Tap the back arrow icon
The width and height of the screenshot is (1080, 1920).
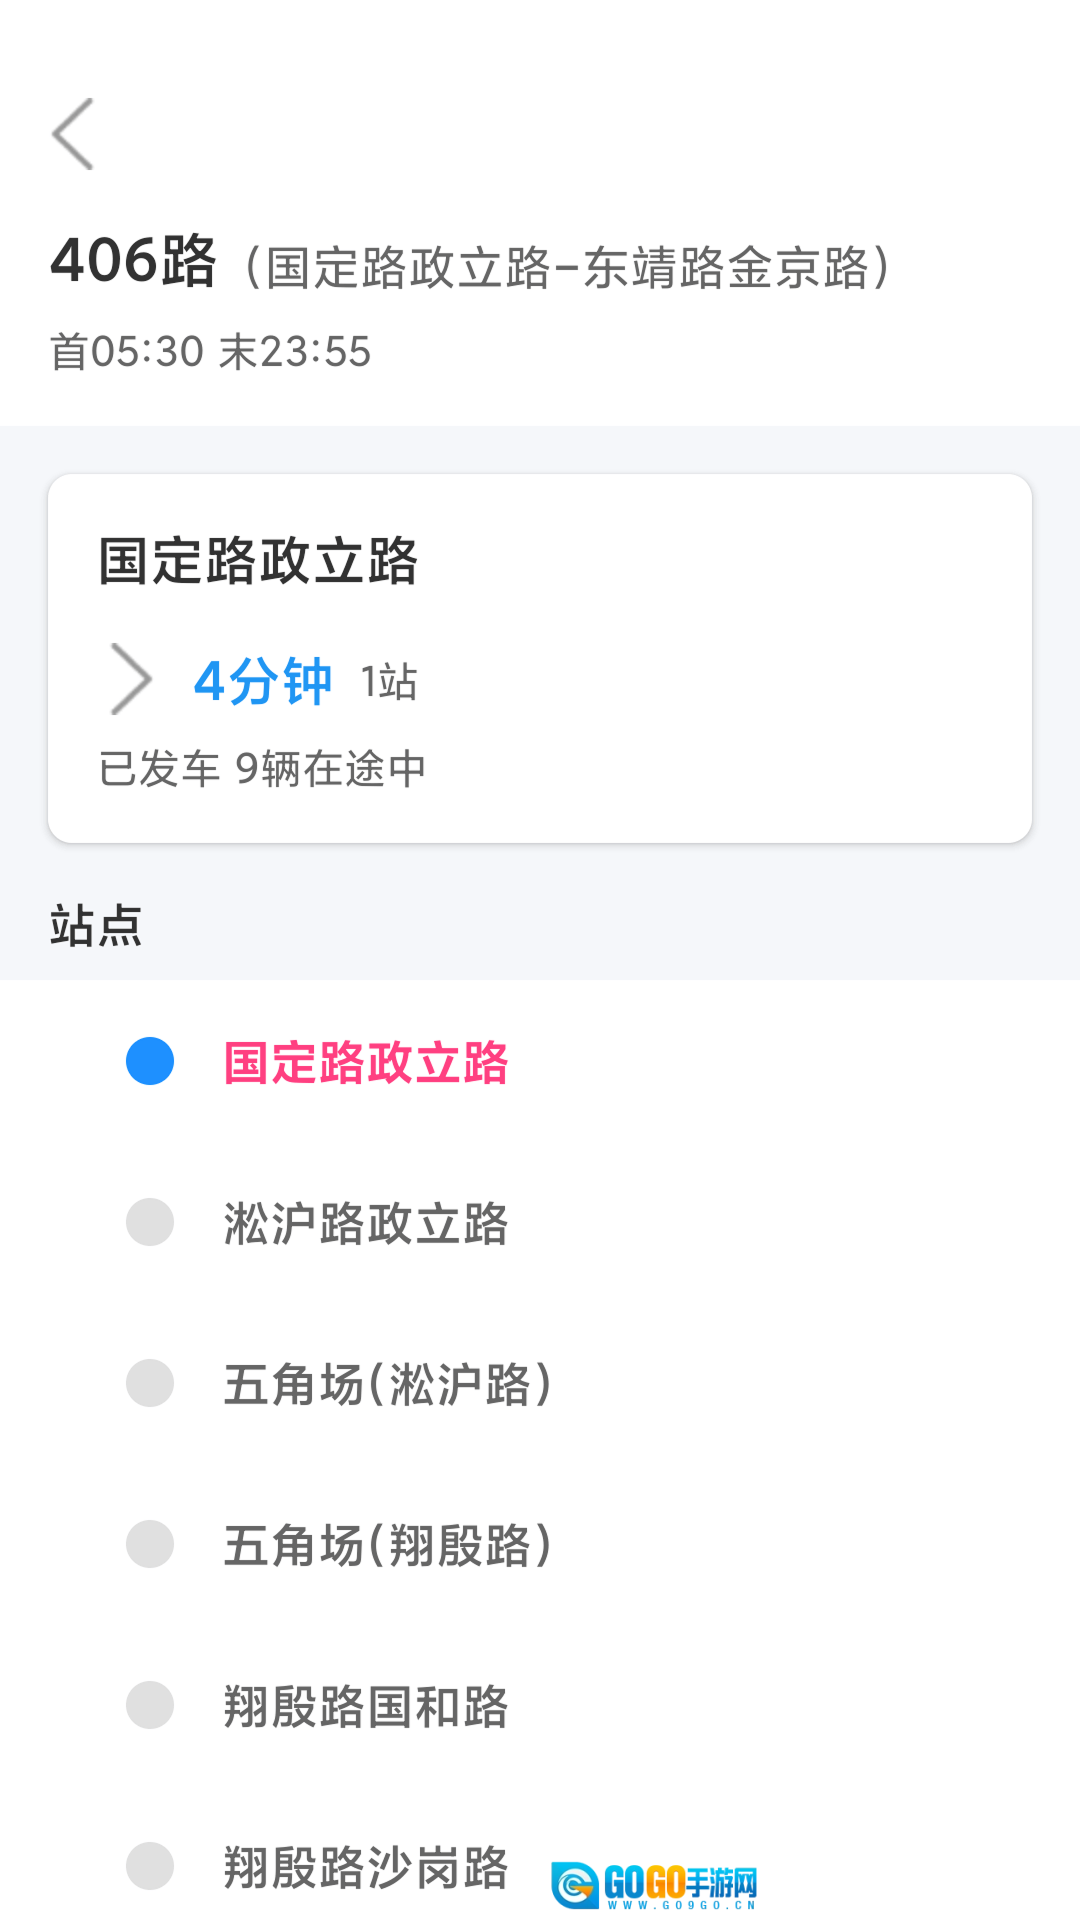coord(73,134)
